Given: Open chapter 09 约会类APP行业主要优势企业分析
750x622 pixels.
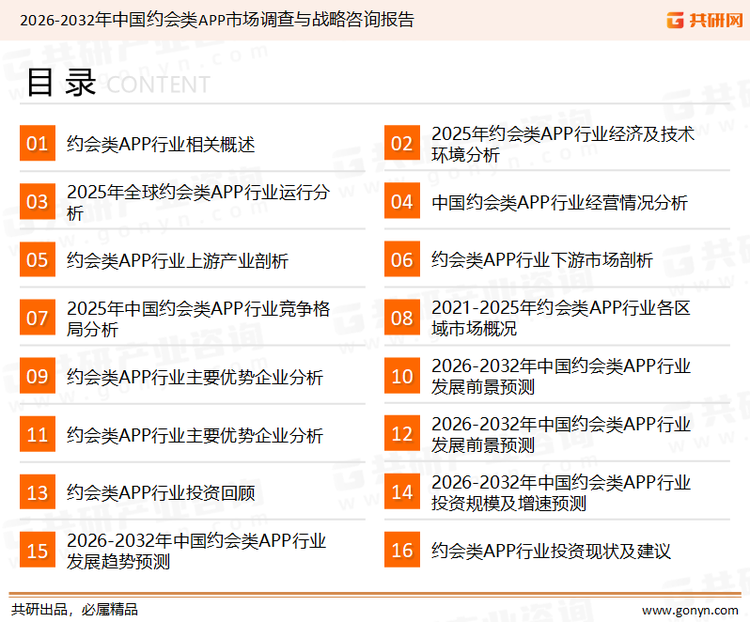Looking at the screenshot, I should coord(195,377).
